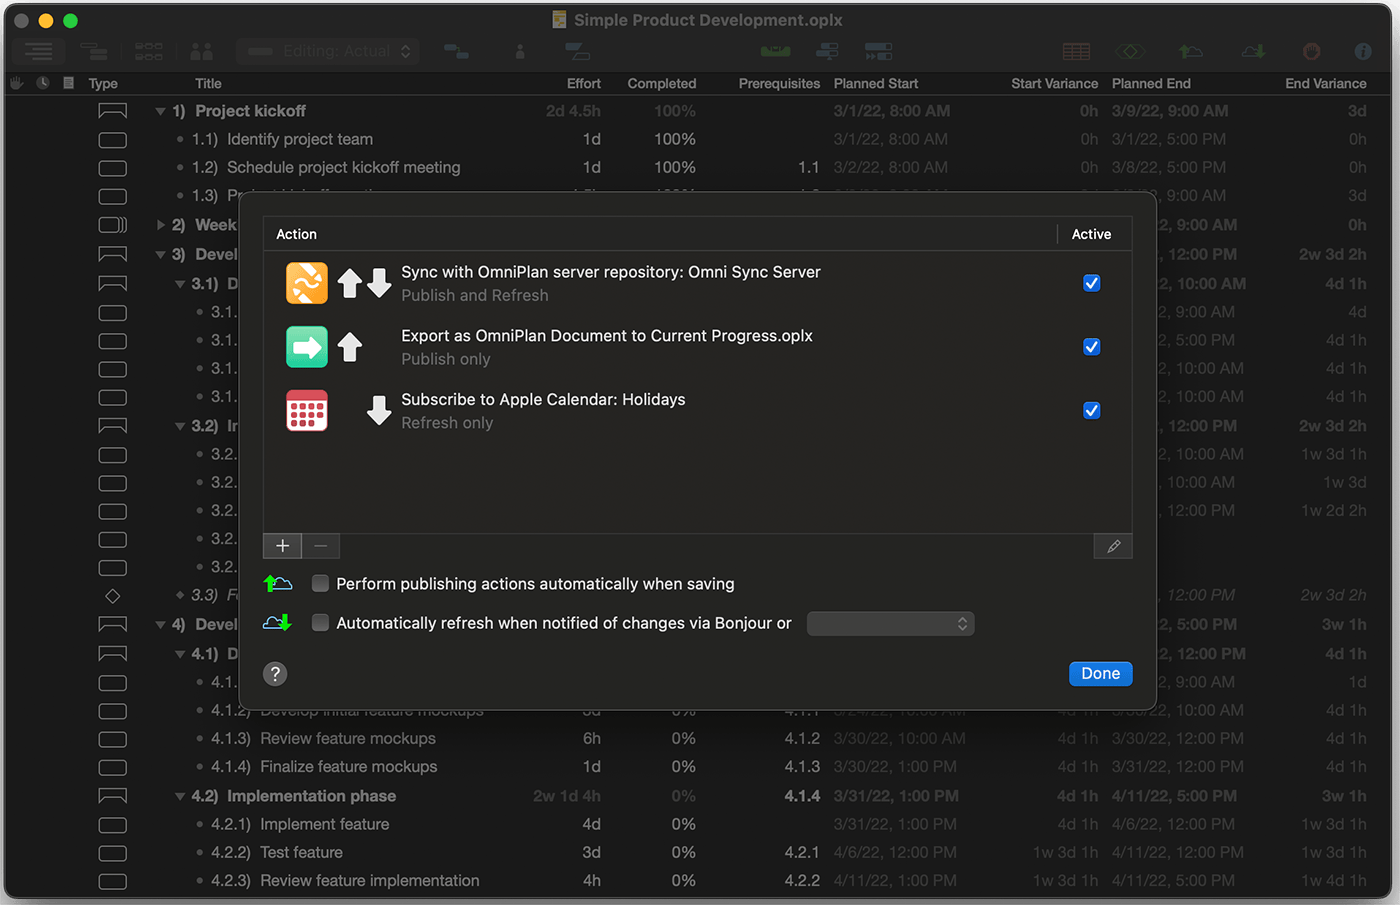Open help with the question mark button
The image size is (1400, 905).
[x=275, y=674]
